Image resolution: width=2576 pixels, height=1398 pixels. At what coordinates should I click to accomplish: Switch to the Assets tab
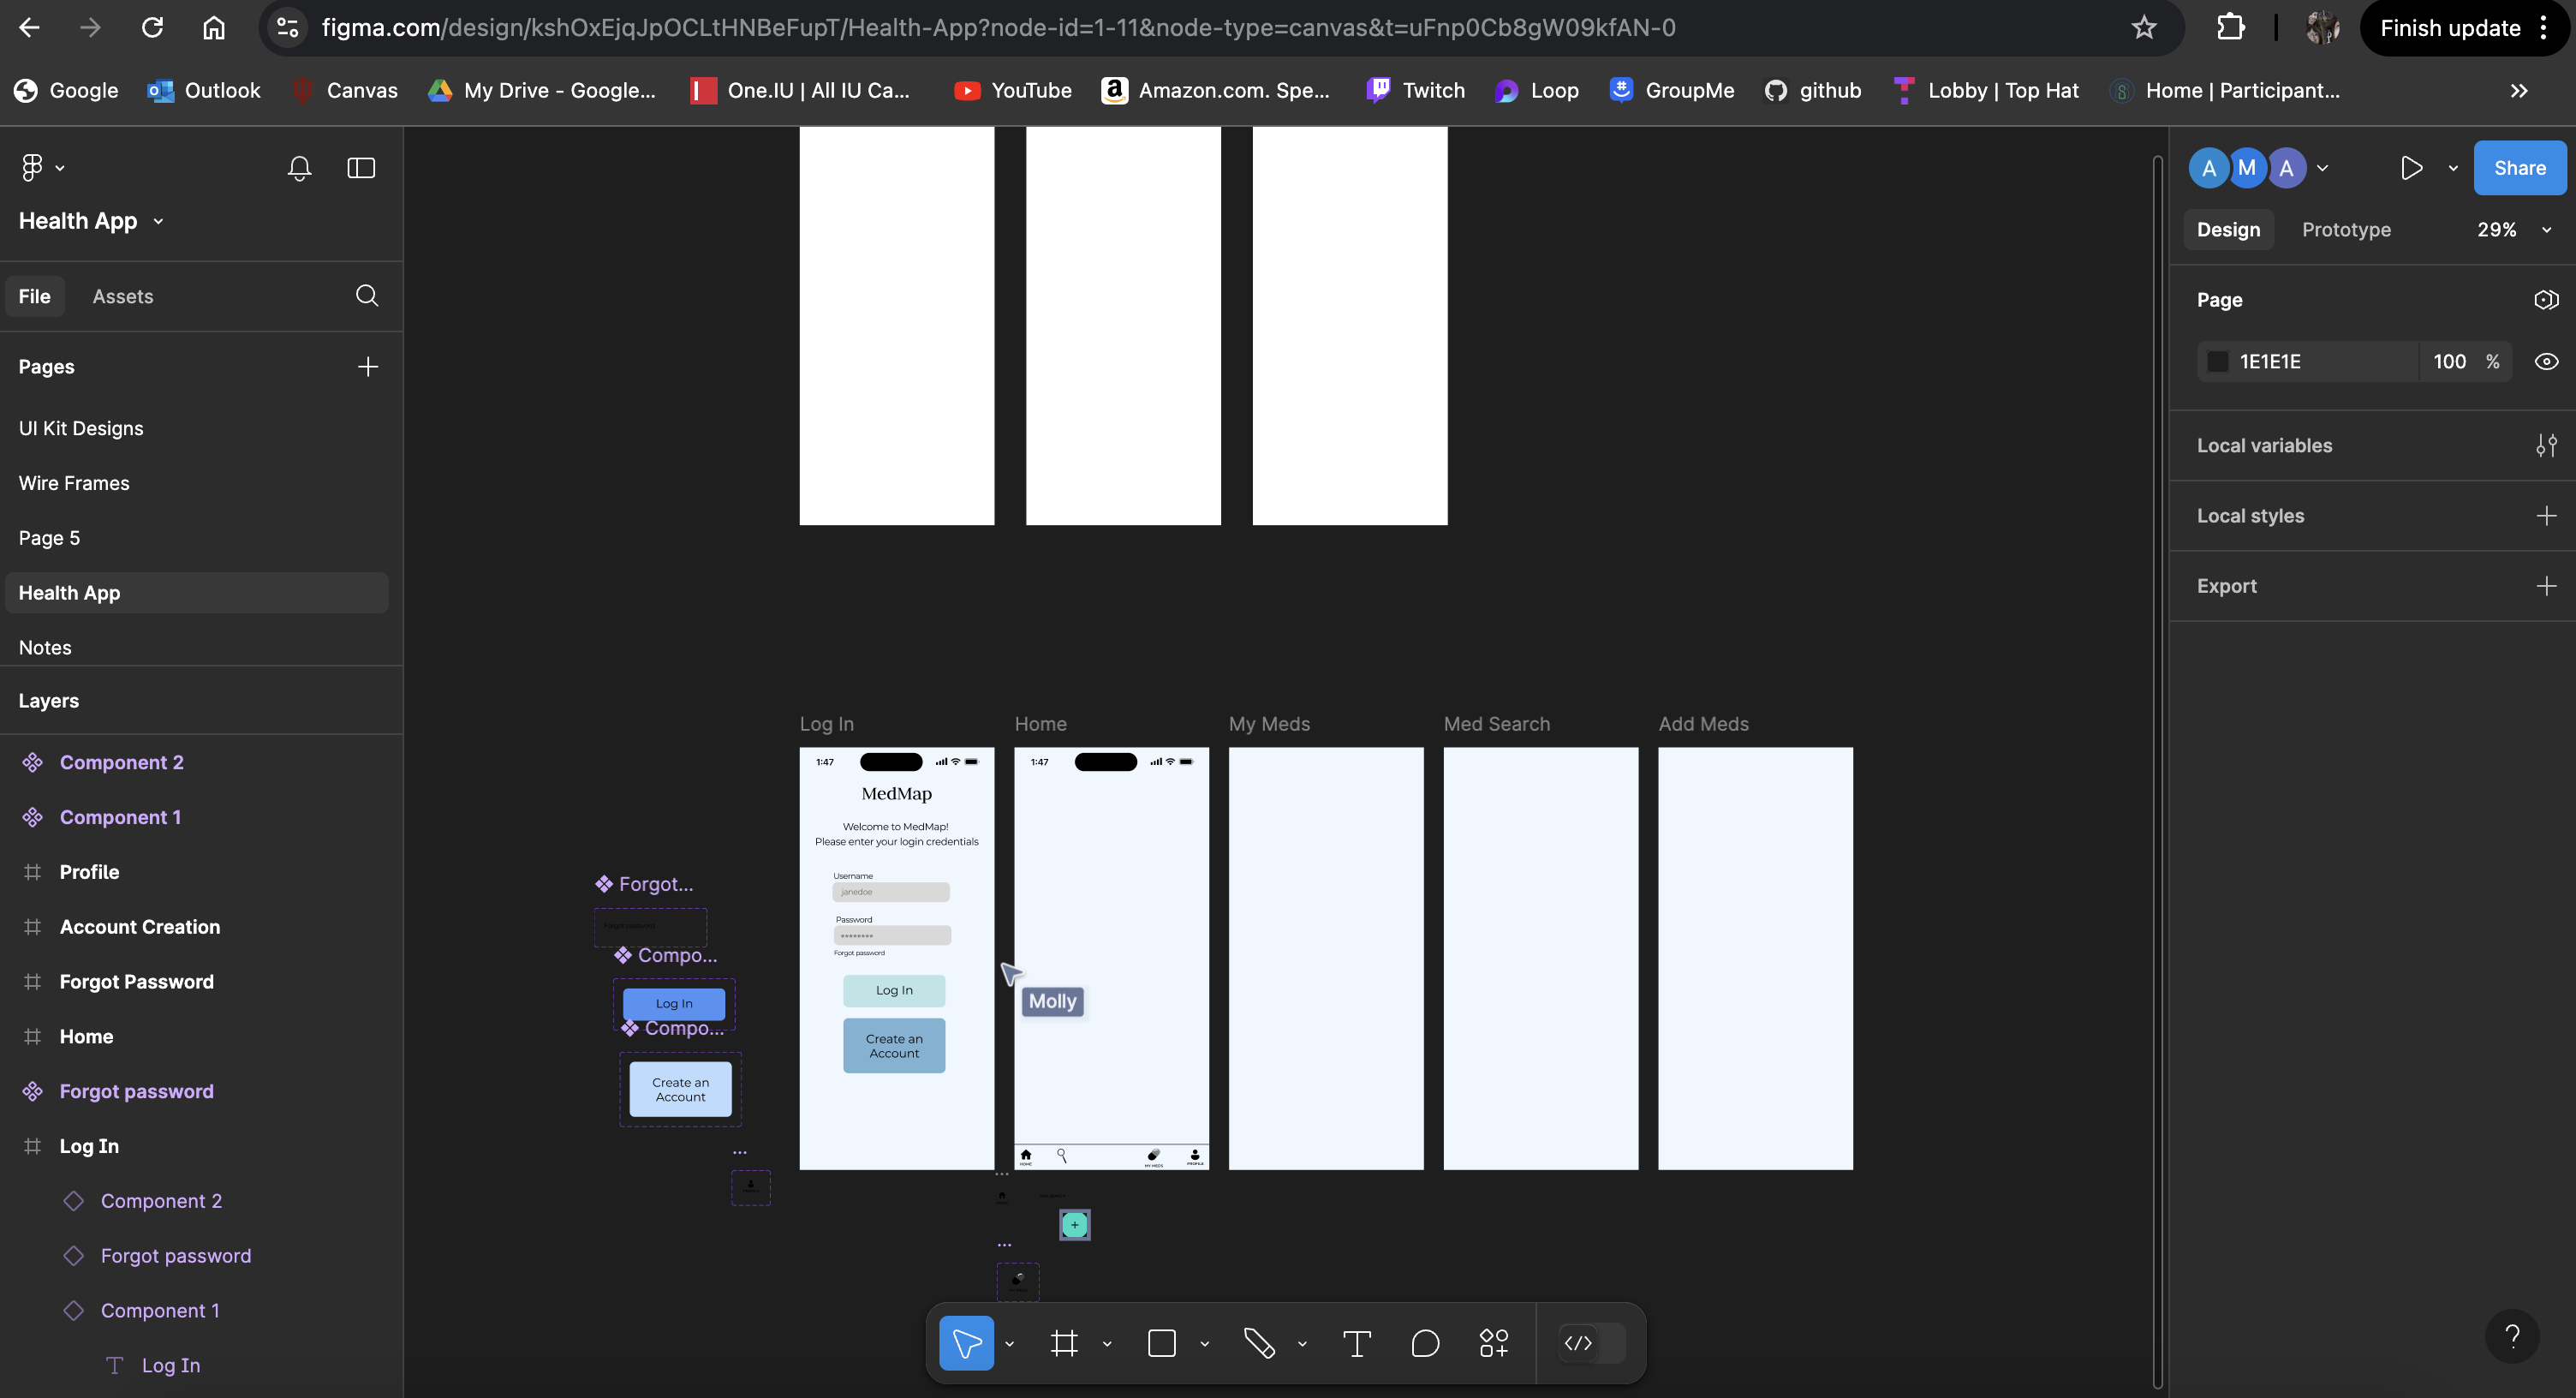123,297
